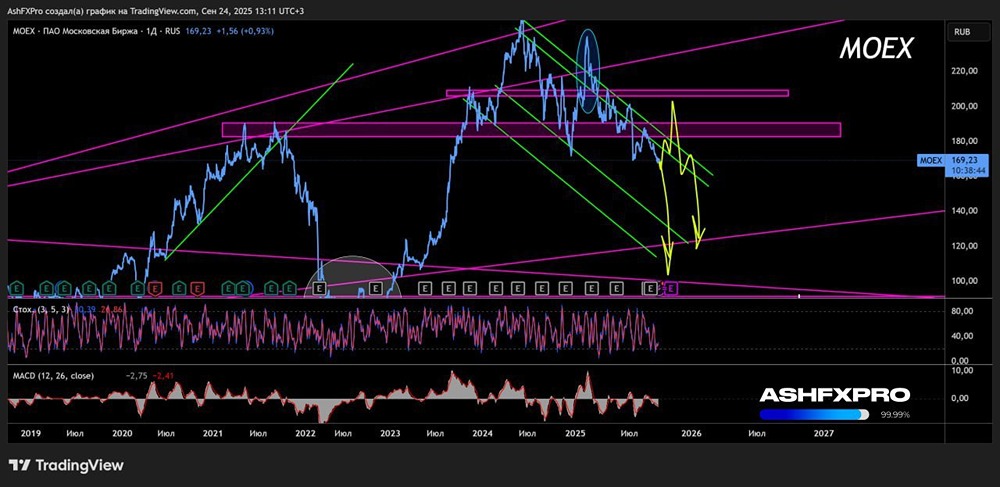This screenshot has width=1000, height=487.
Task: Click the Июл label between 2026 and 2027
Action: coord(757,435)
